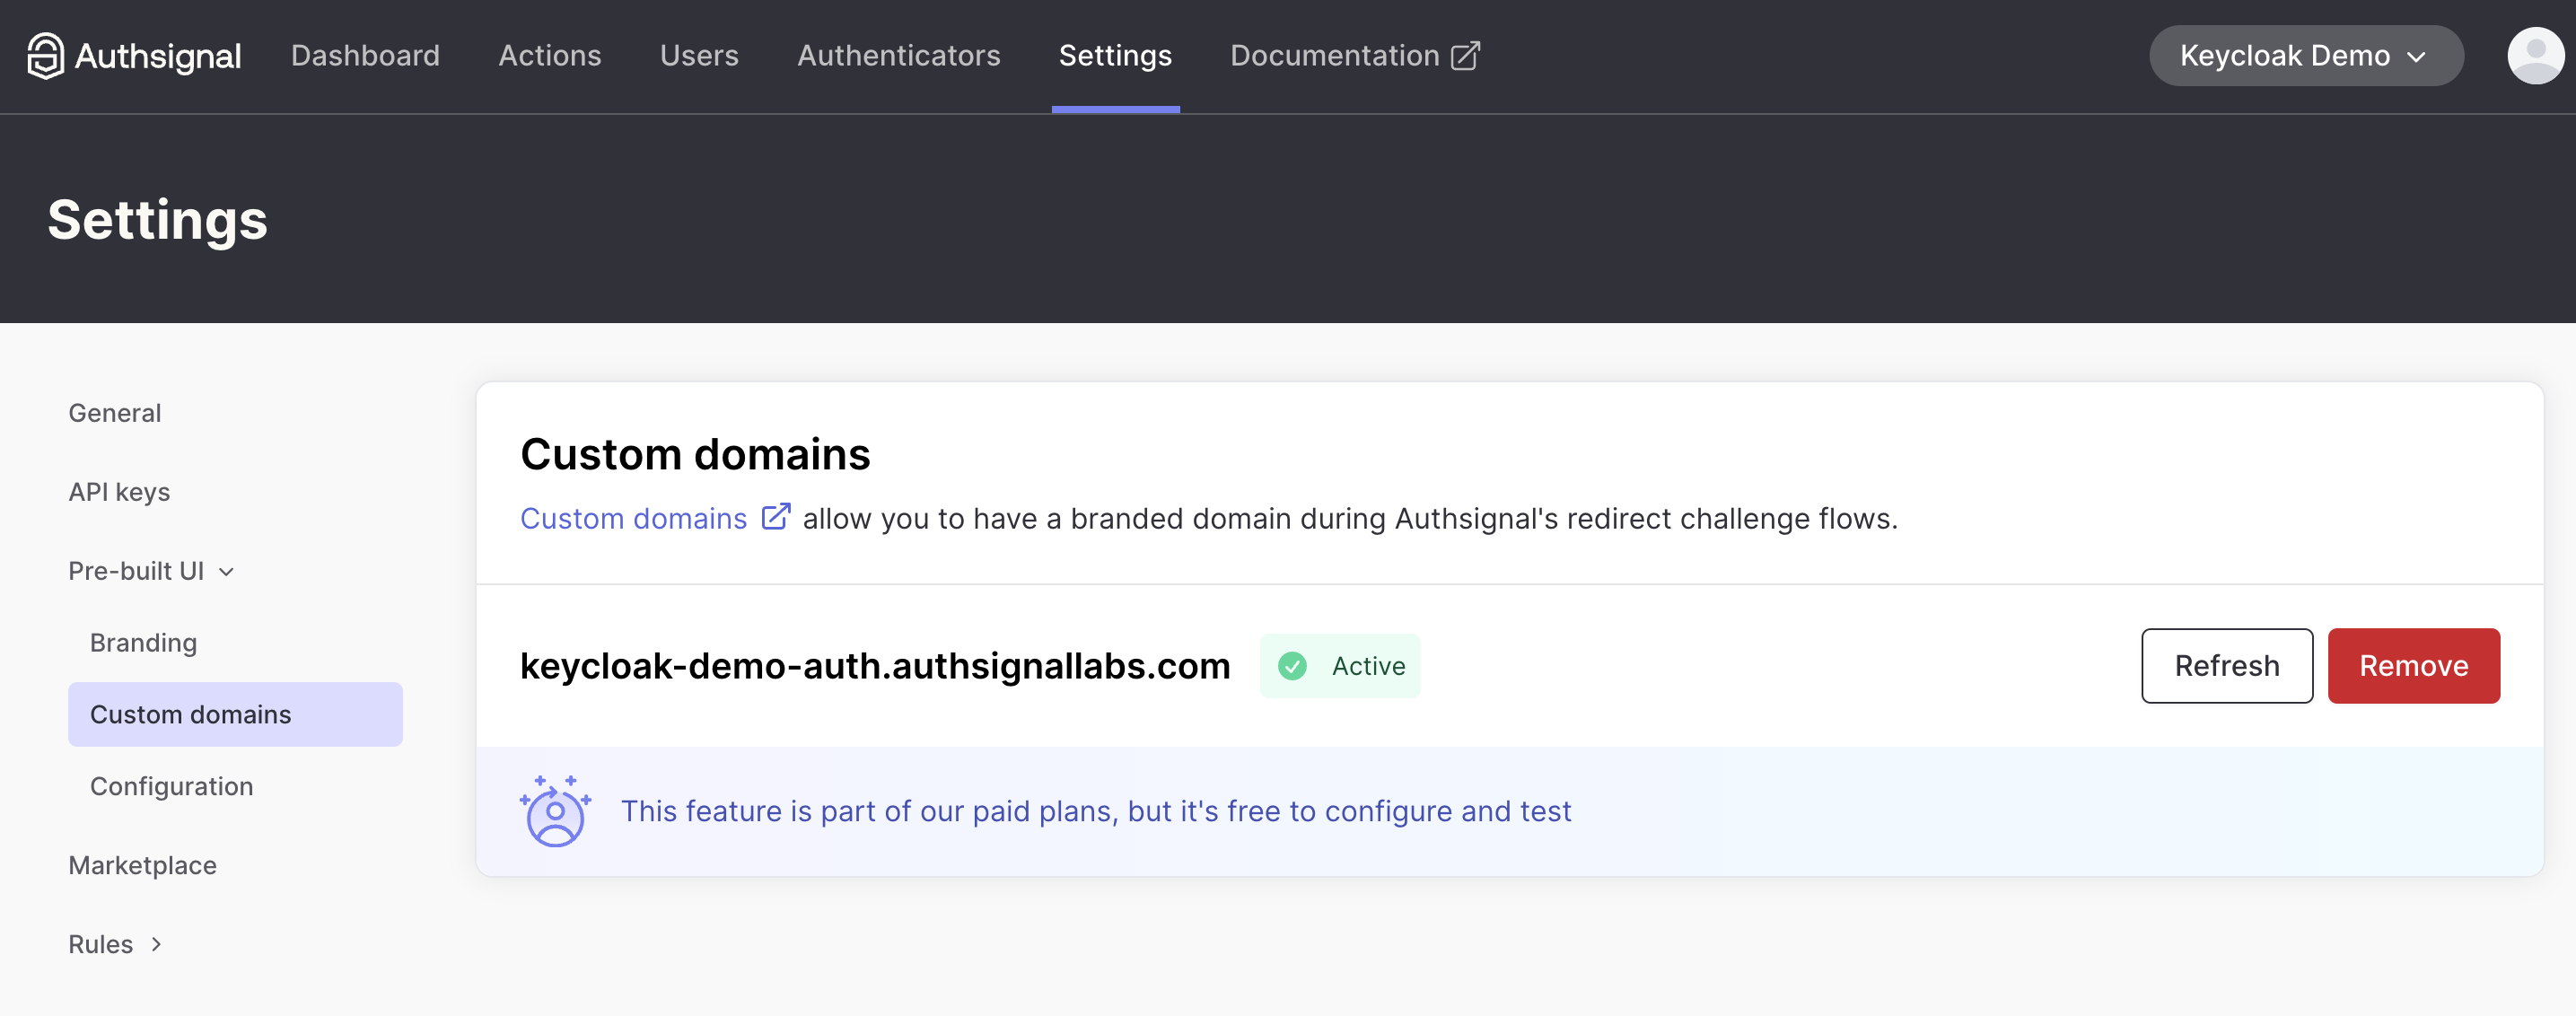Image resolution: width=2576 pixels, height=1016 pixels.
Task: Click the Active status label
Action: (x=1368, y=666)
